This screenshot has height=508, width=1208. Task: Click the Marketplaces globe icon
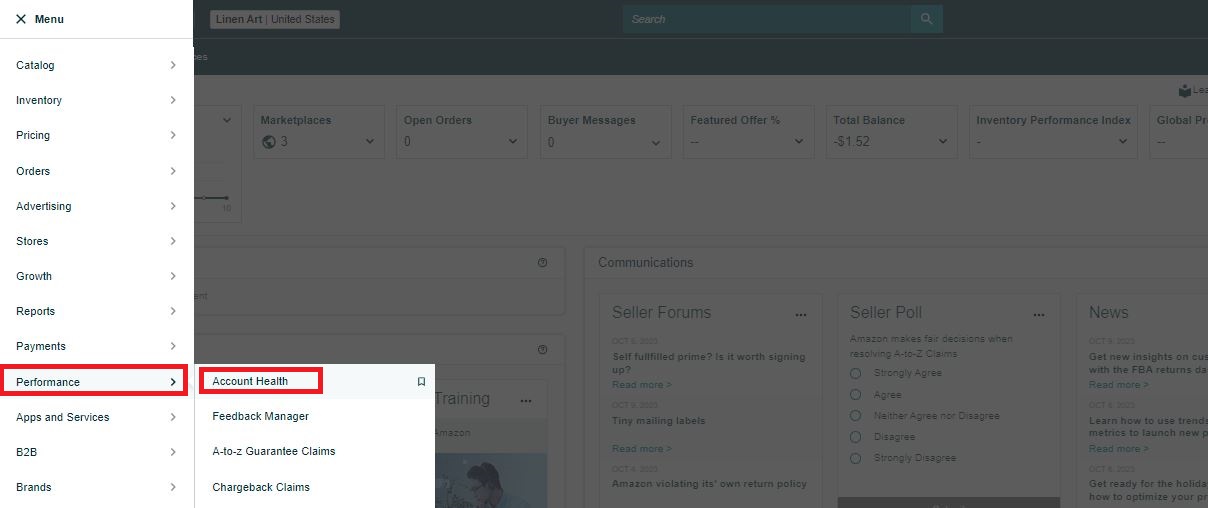pos(268,142)
